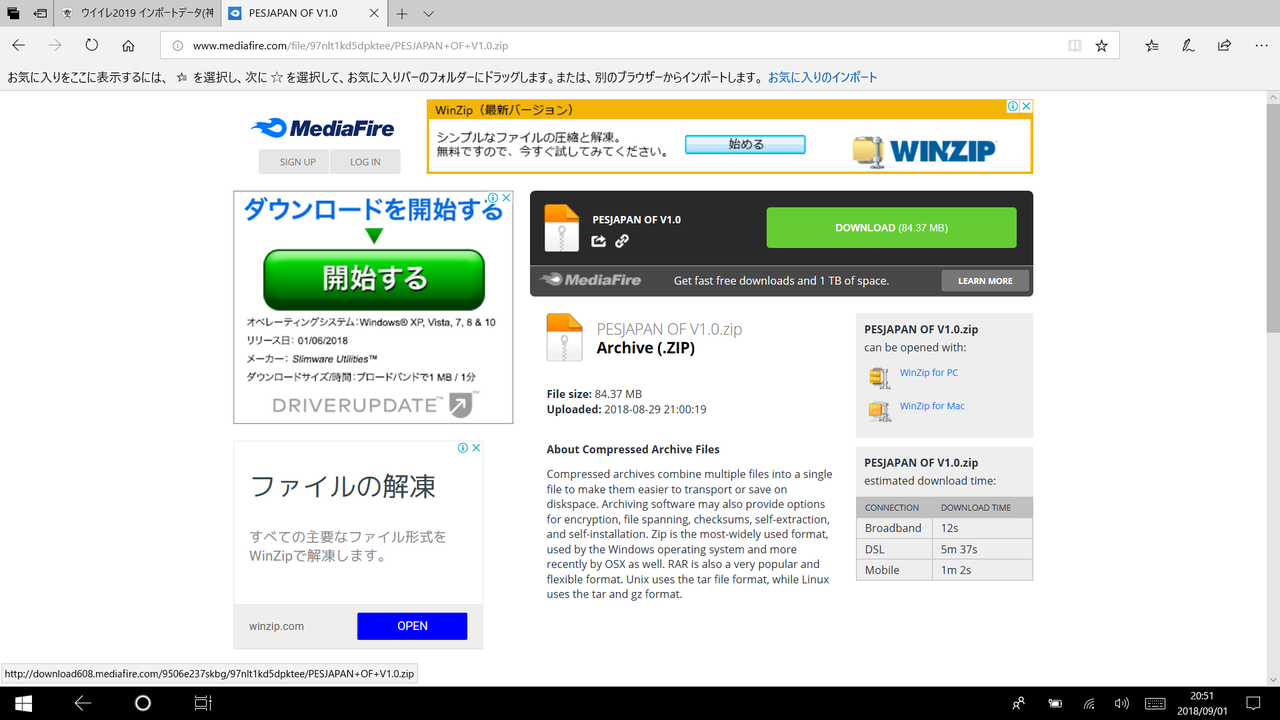Click the MediaFire logo
Screen dimensions: 1280x720
(x=322, y=128)
